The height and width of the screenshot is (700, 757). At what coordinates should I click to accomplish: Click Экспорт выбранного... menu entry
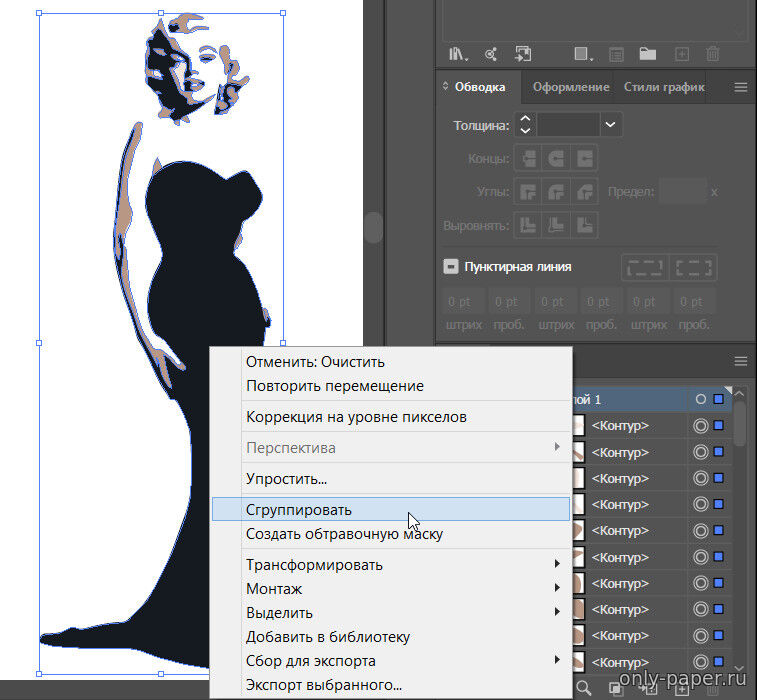pos(324,685)
